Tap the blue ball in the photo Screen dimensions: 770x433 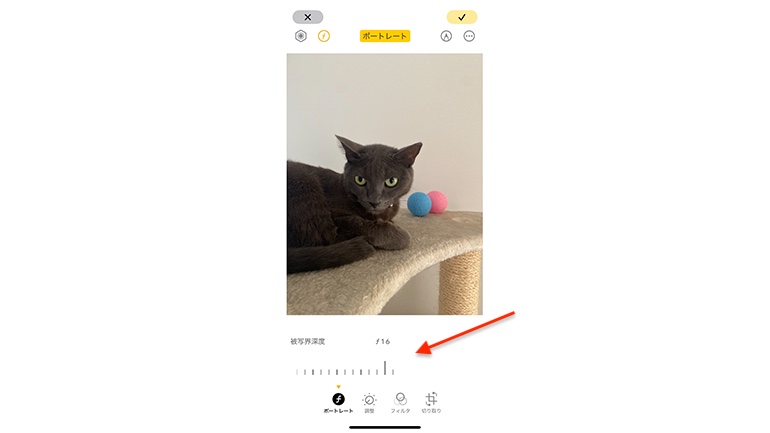(x=419, y=204)
